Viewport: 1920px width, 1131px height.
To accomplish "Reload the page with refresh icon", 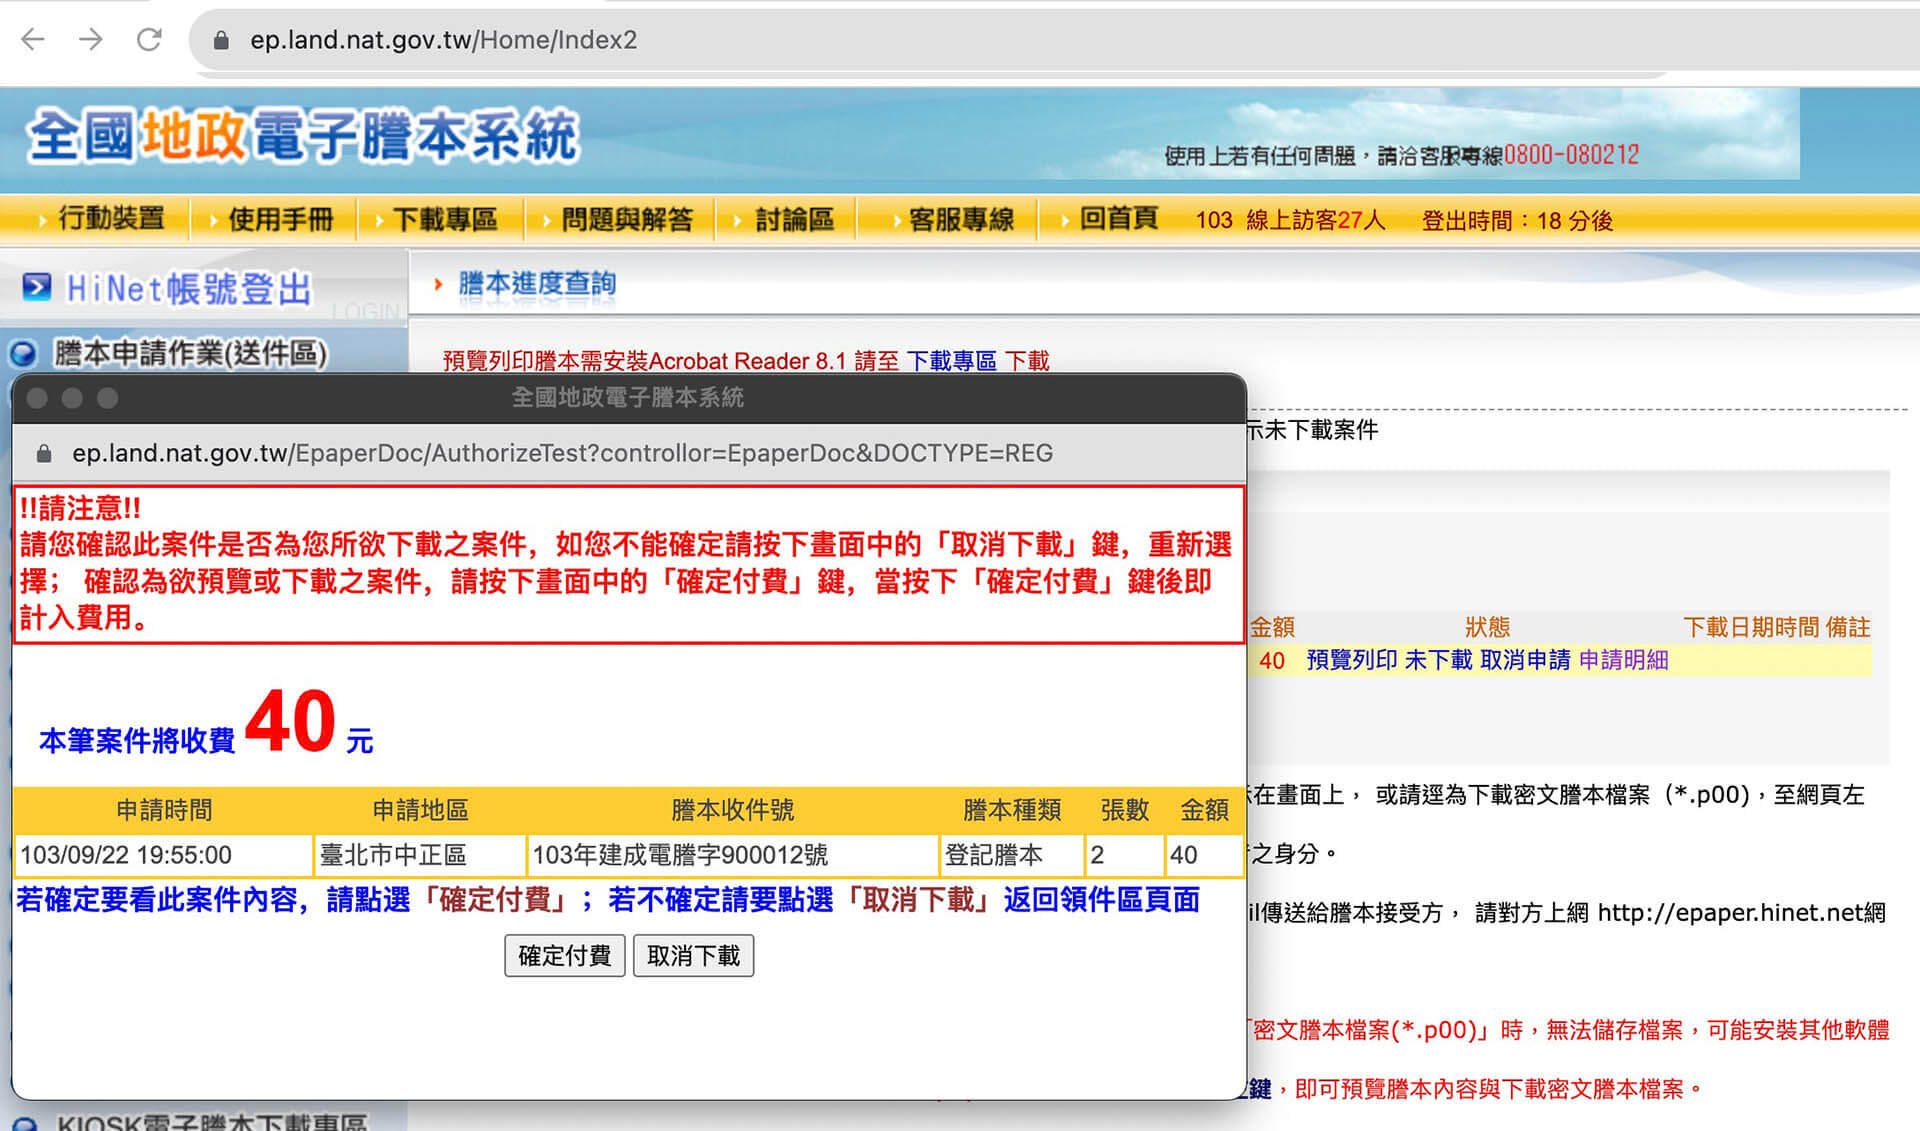I will click(x=149, y=39).
